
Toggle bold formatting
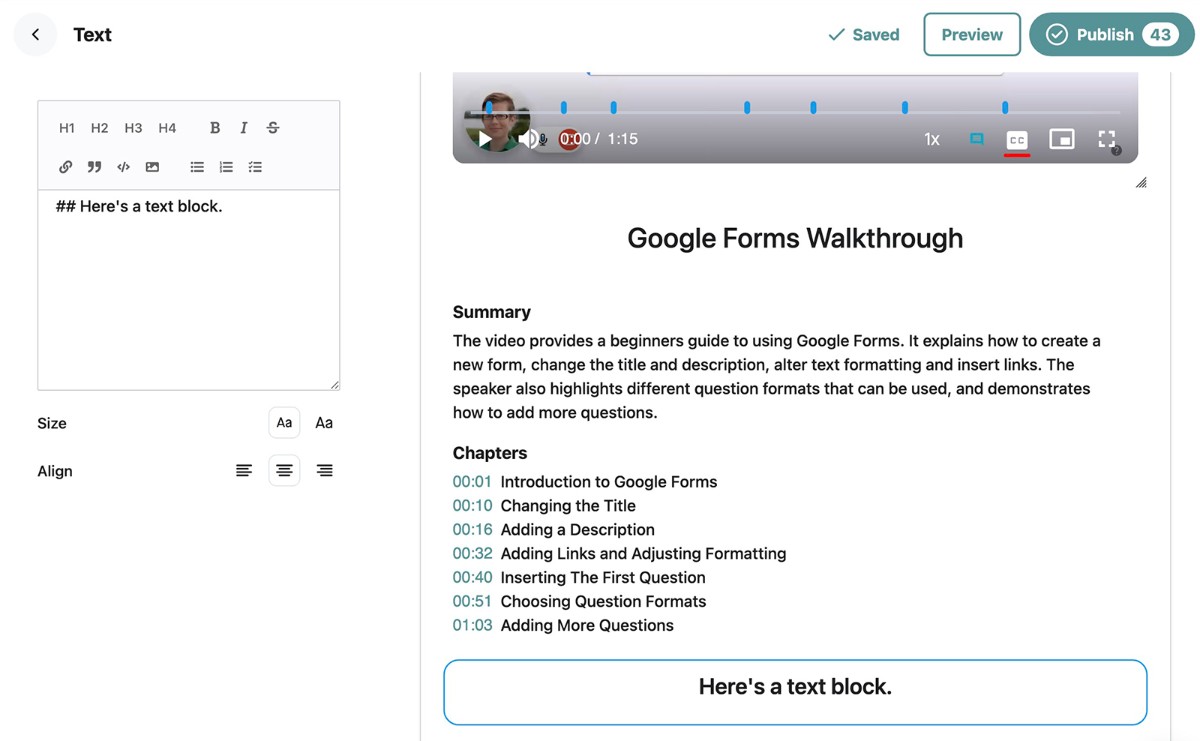pos(214,128)
